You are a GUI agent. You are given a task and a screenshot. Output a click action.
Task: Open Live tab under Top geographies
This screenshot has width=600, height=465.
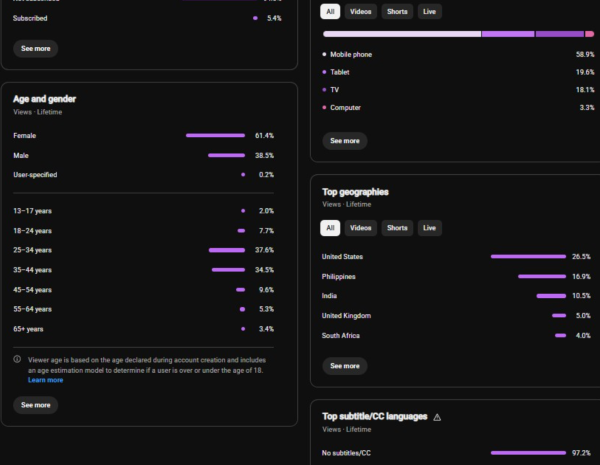point(429,228)
